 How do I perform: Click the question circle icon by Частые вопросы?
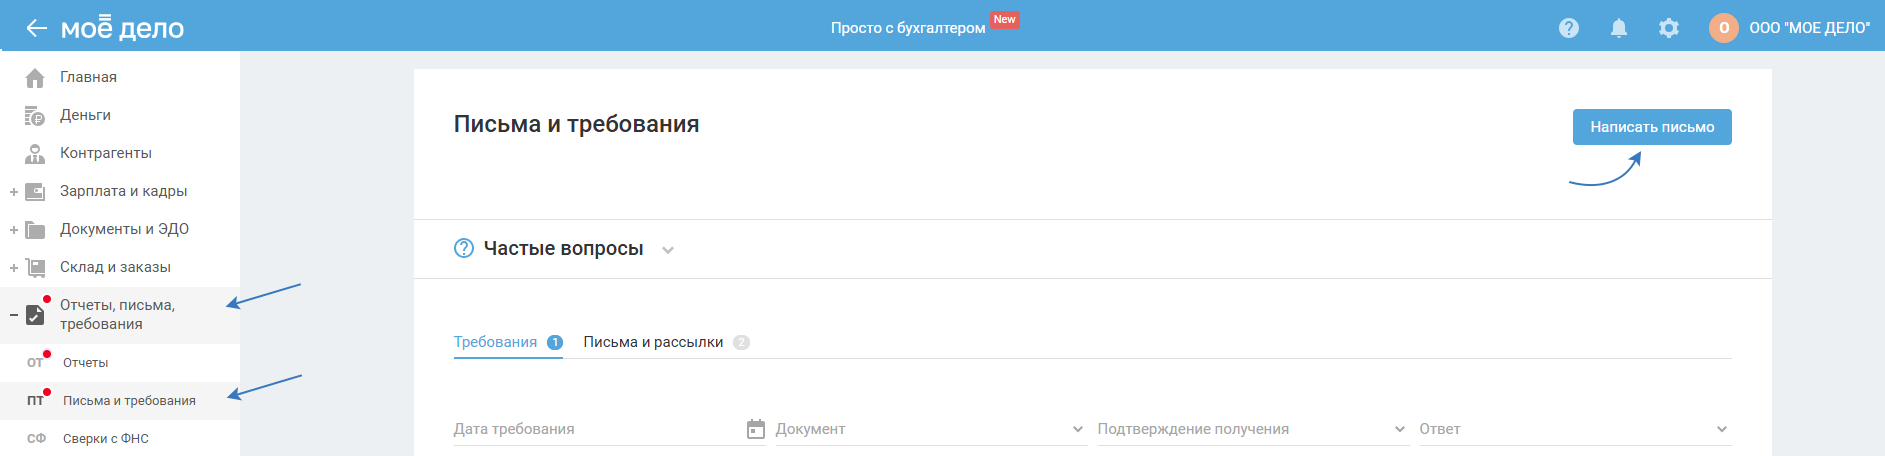coord(464,248)
